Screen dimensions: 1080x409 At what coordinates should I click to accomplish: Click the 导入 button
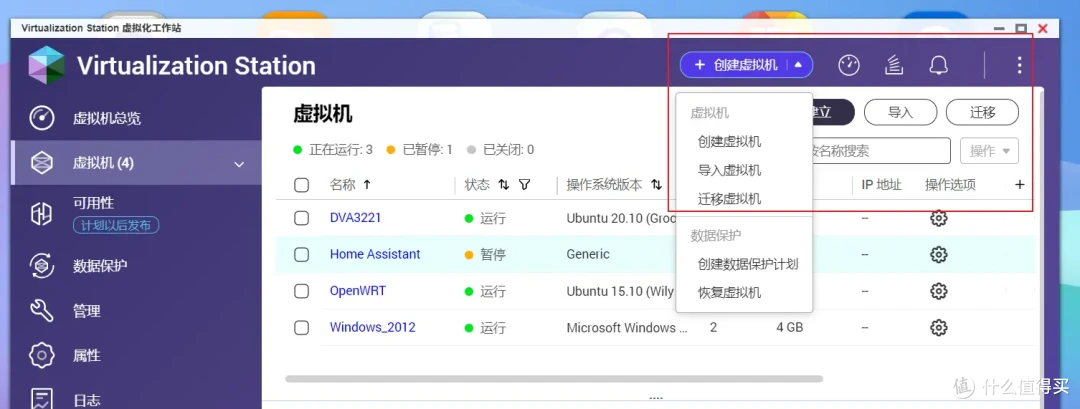coord(900,112)
